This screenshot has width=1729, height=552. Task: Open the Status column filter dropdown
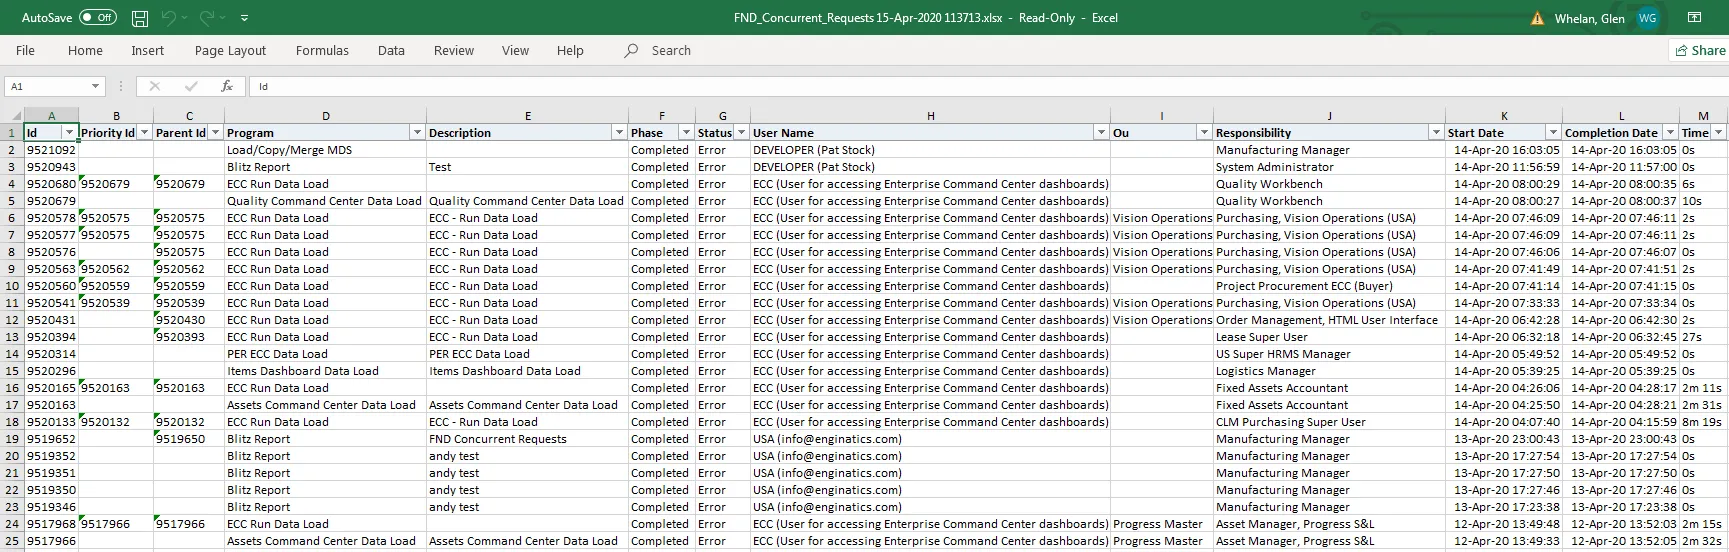tap(741, 133)
